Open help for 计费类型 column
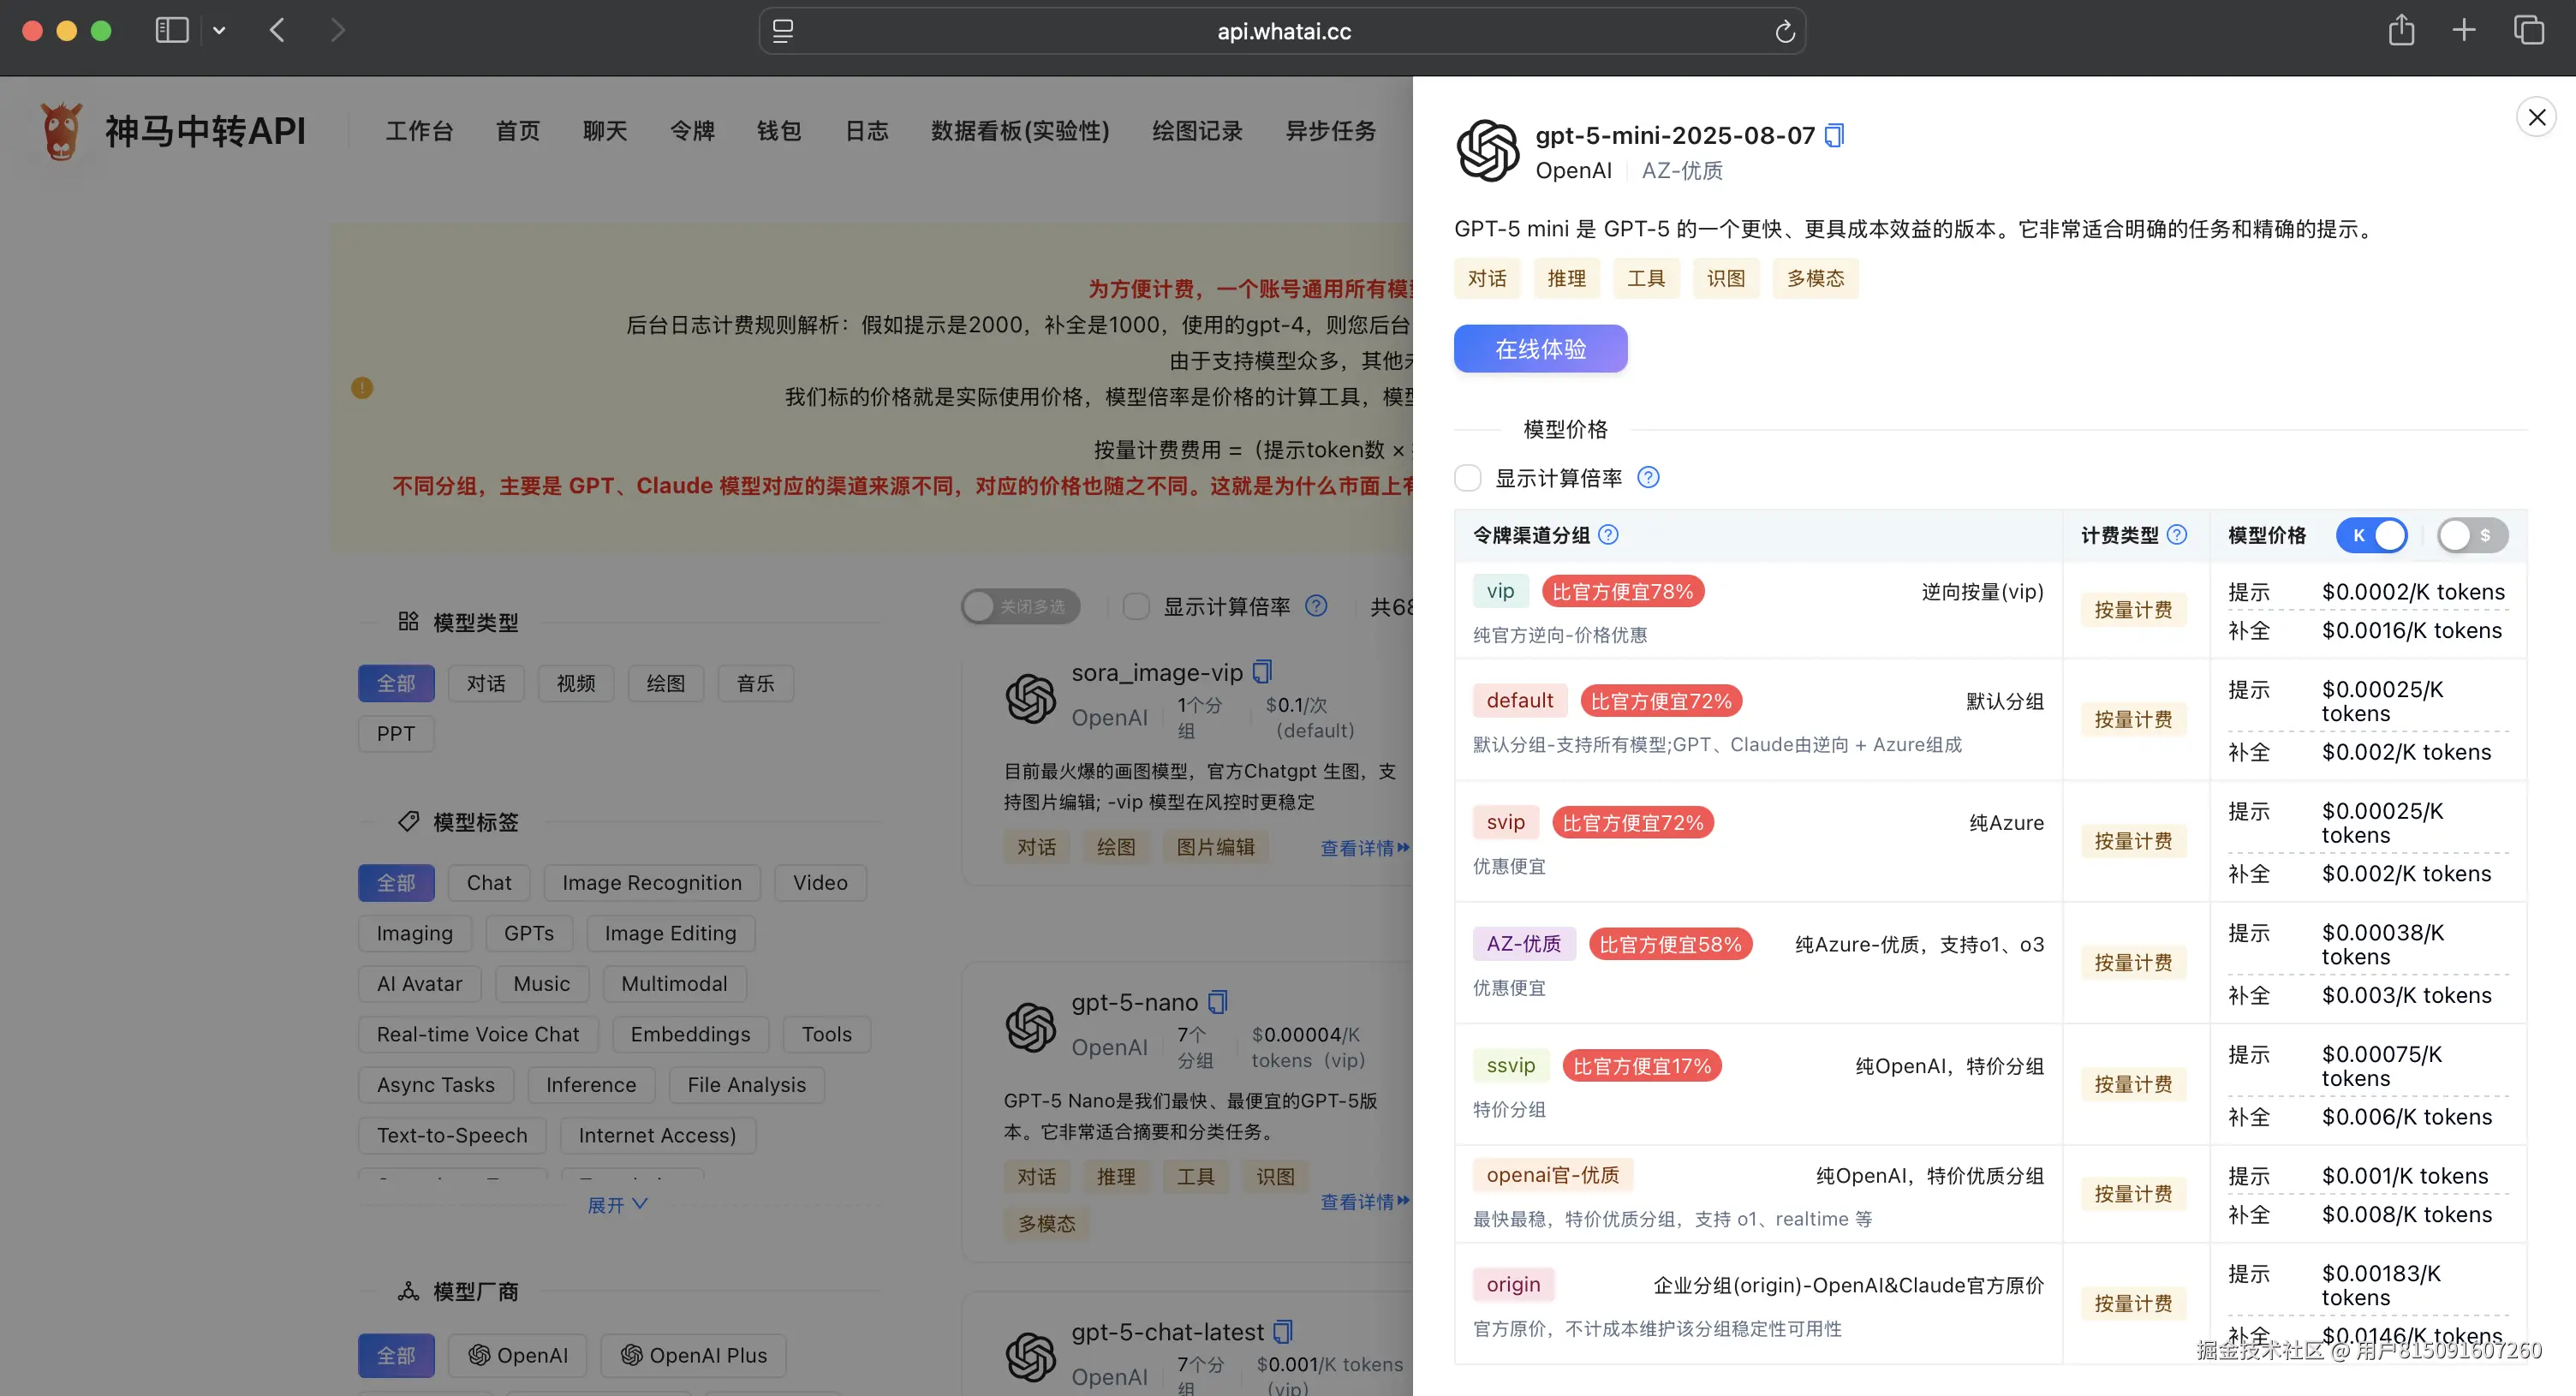The image size is (2576, 1396). pyautogui.click(x=2178, y=535)
